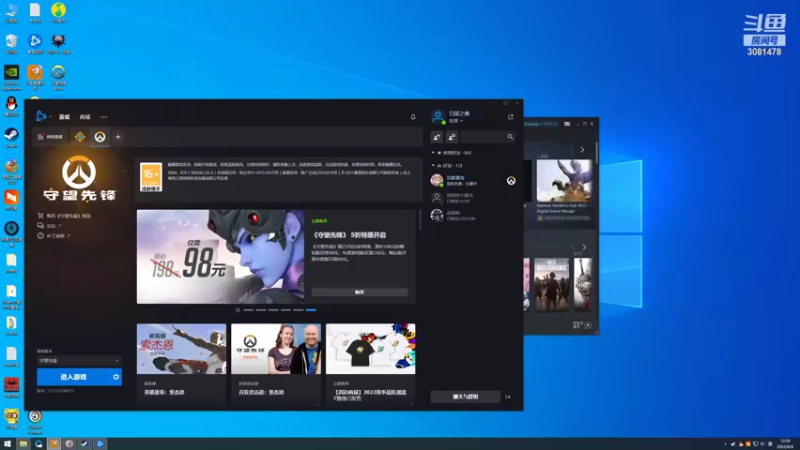This screenshot has width=800, height=450.
Task: Click the friend management icon
Action: (x=452, y=137)
